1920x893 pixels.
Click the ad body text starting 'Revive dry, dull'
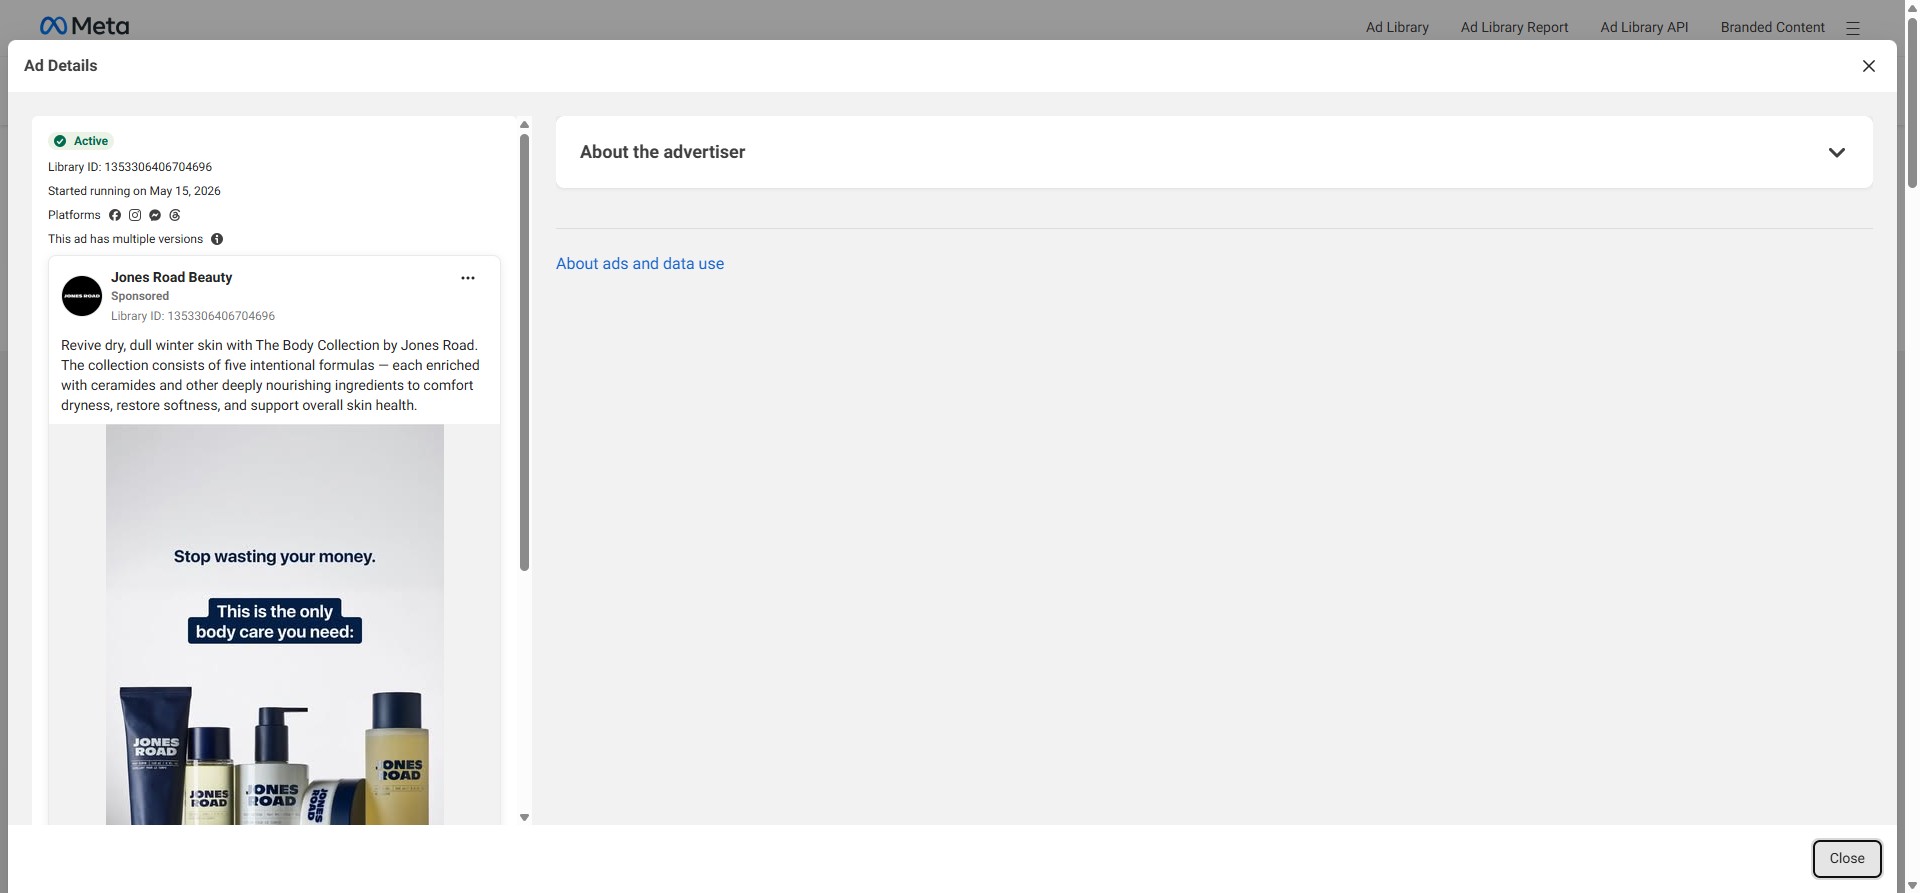270,375
